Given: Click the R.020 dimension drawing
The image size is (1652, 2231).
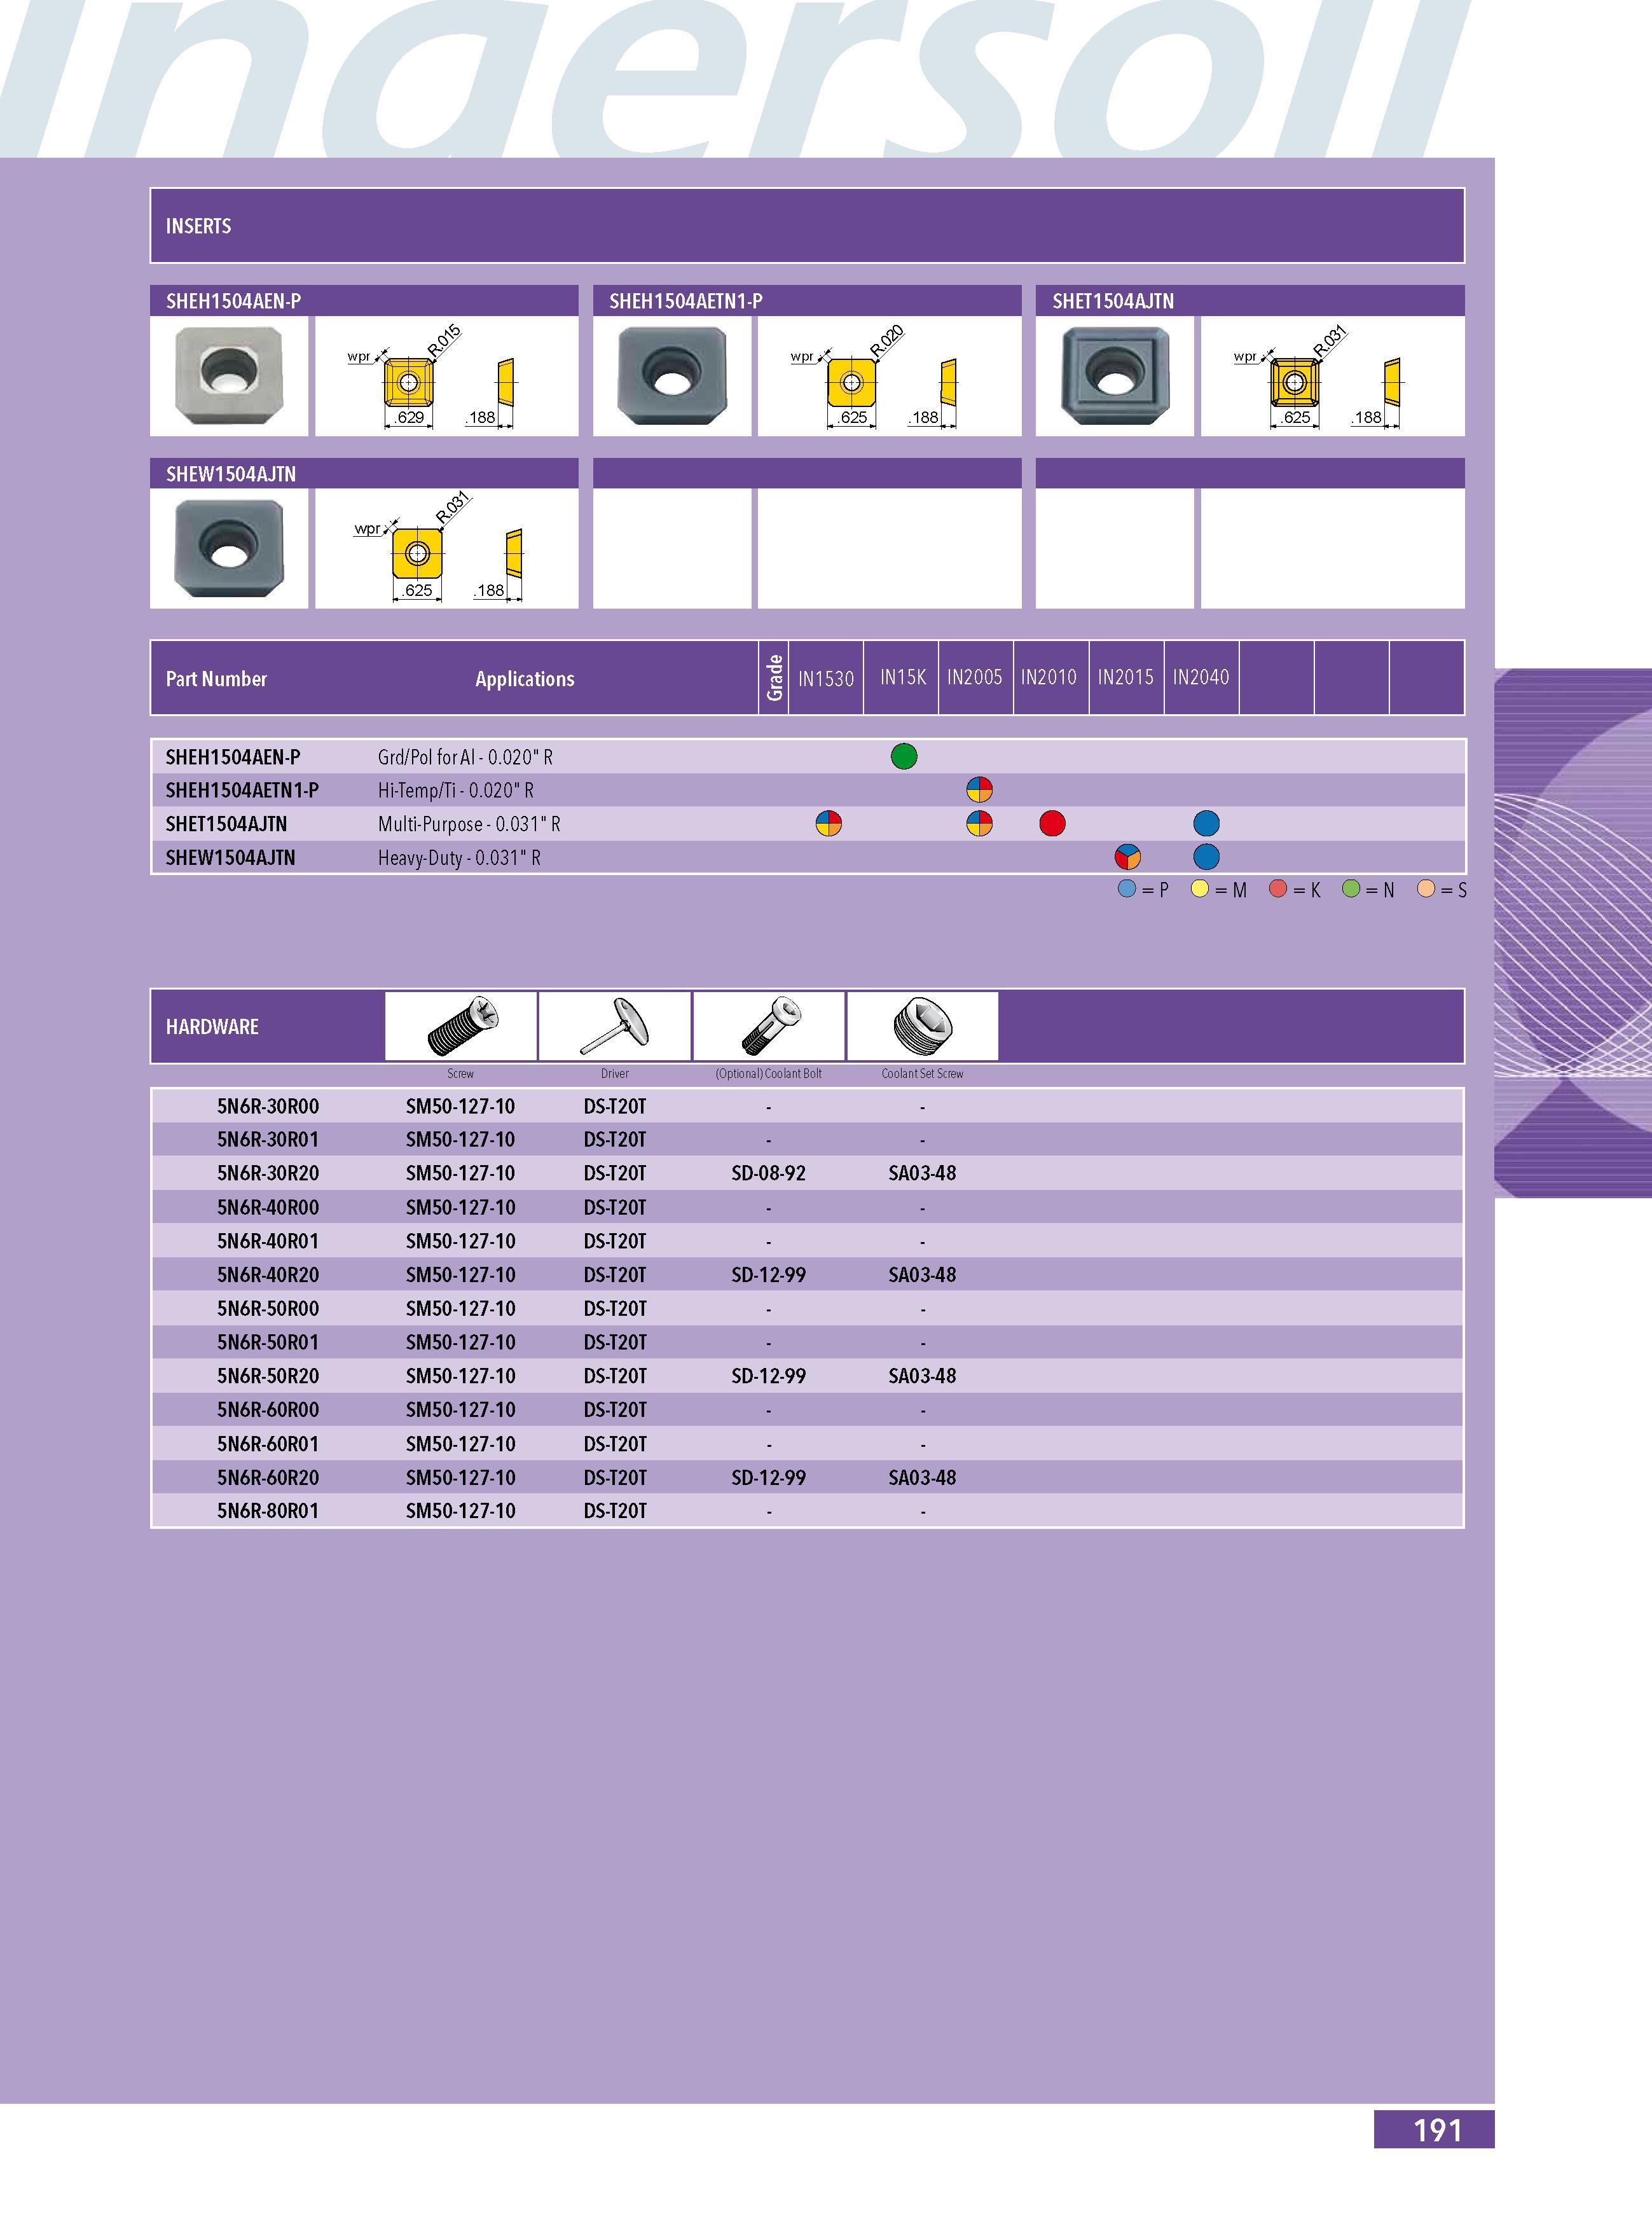Looking at the screenshot, I should point(890,377).
